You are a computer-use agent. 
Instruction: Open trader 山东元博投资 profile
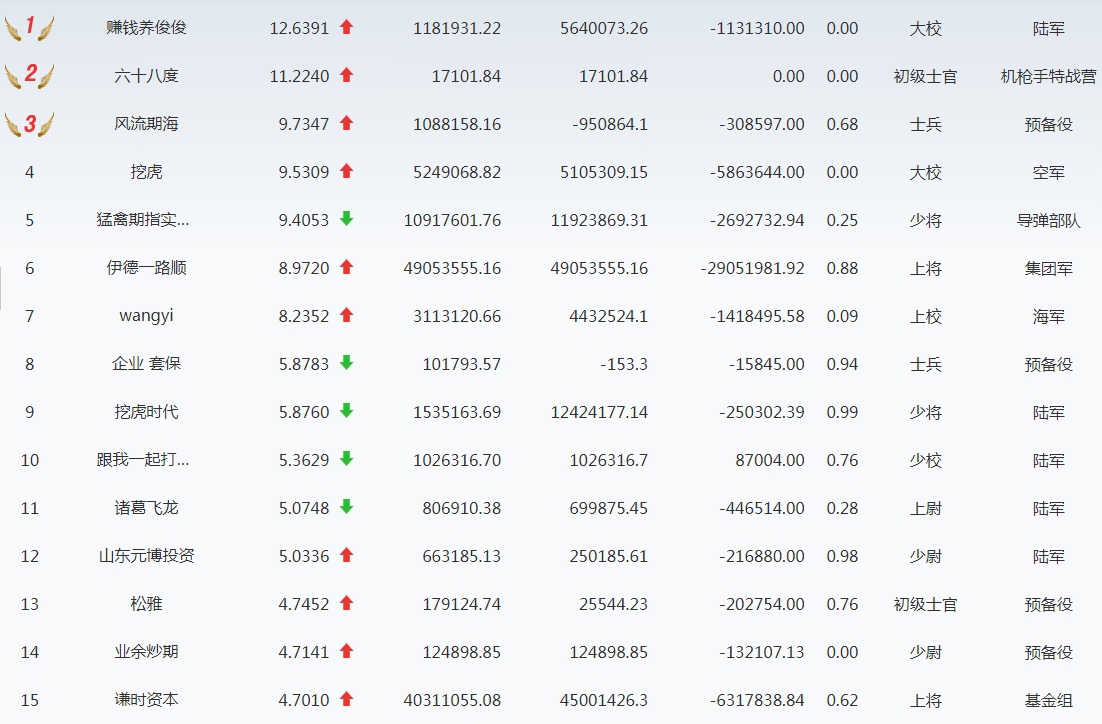(x=146, y=555)
